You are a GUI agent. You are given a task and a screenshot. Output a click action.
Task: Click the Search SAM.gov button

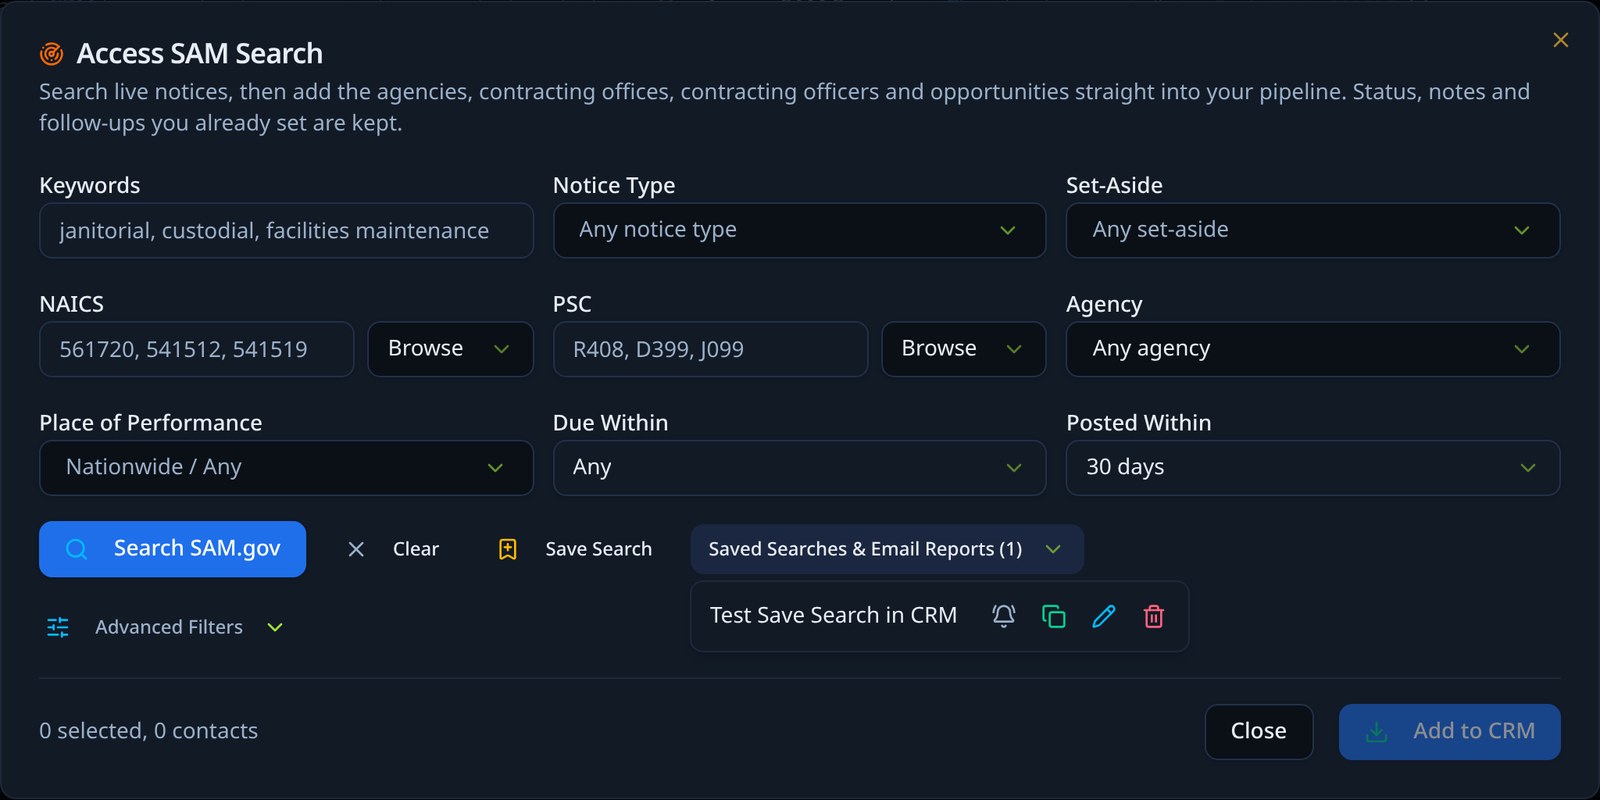[x=172, y=549]
